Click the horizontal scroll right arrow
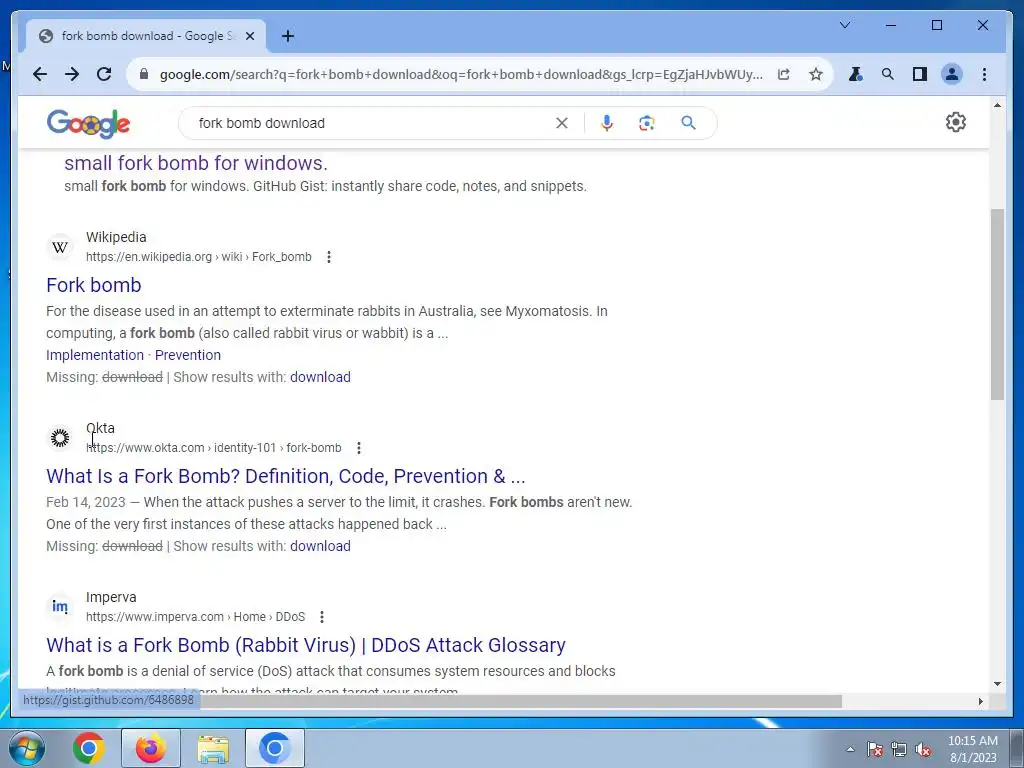This screenshot has width=1024, height=768. [980, 701]
